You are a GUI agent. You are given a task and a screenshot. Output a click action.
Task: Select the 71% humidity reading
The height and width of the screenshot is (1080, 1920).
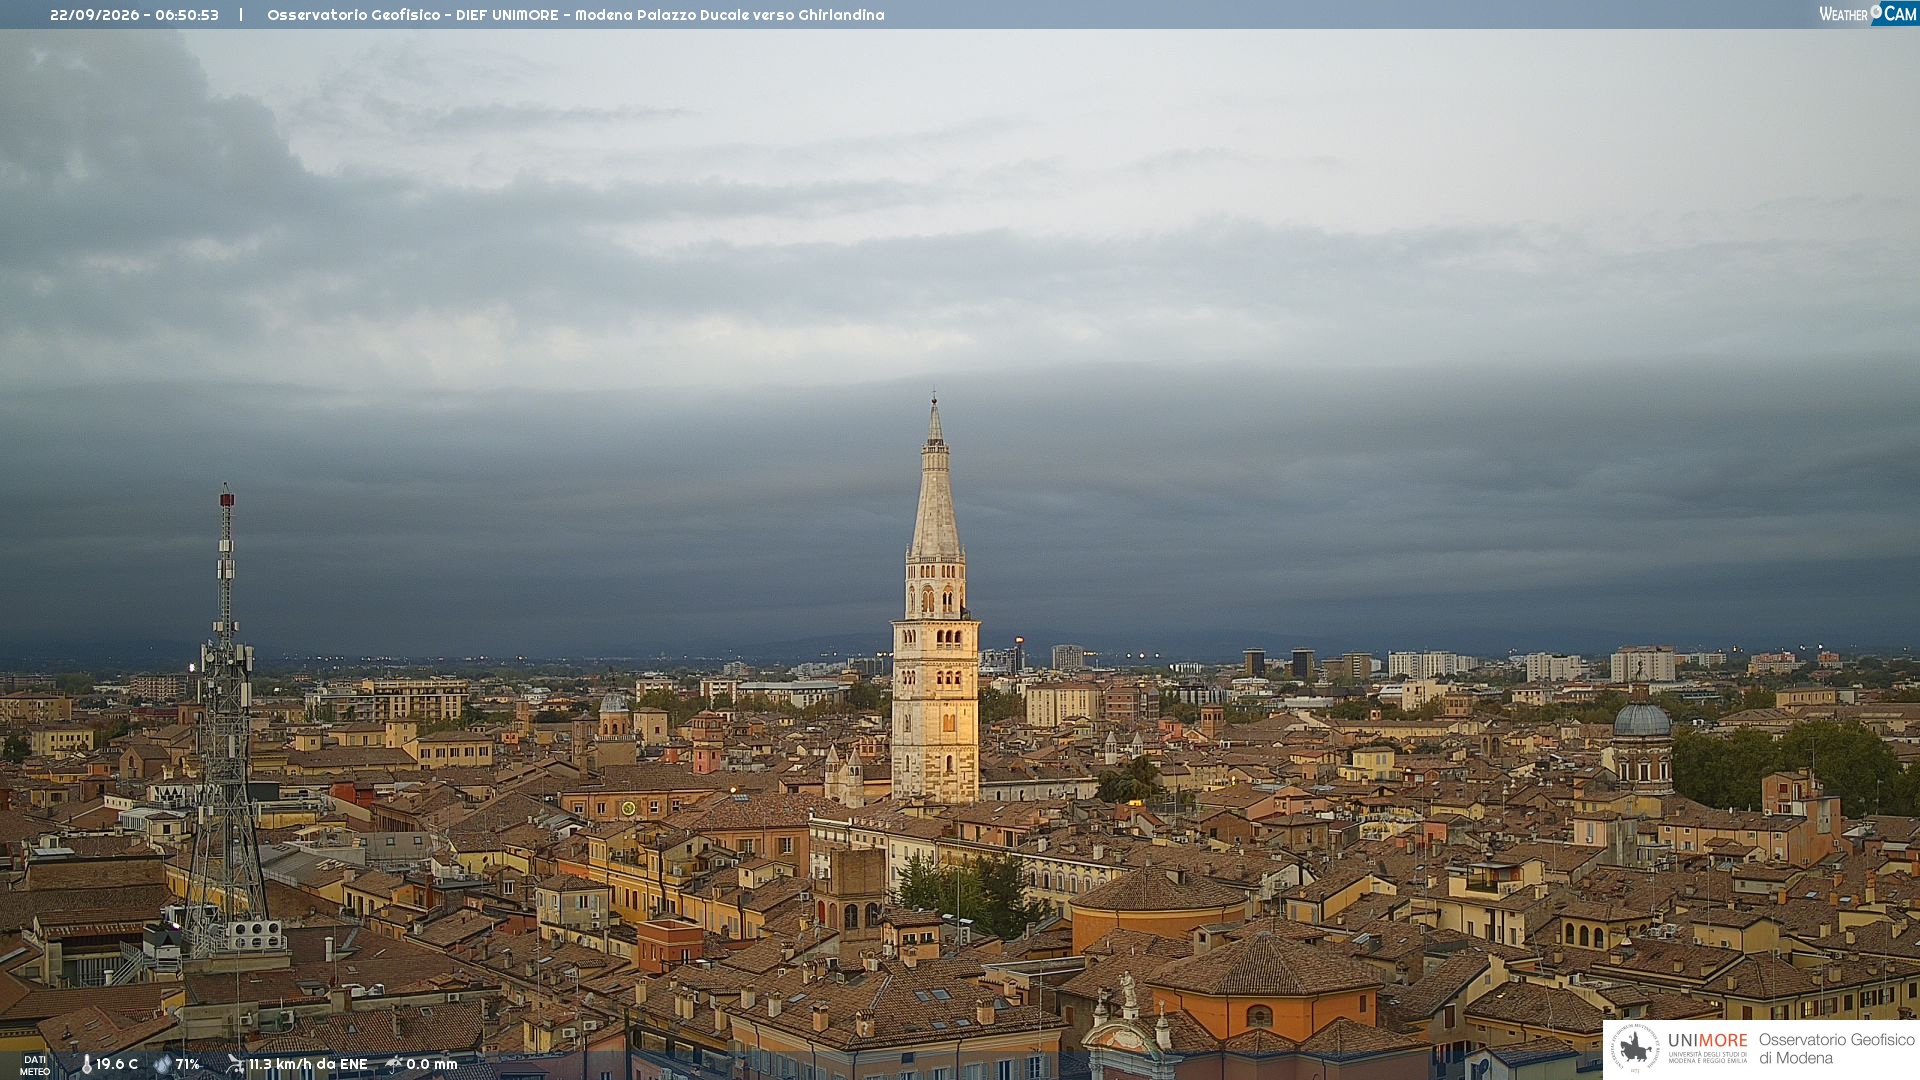pyautogui.click(x=188, y=1064)
